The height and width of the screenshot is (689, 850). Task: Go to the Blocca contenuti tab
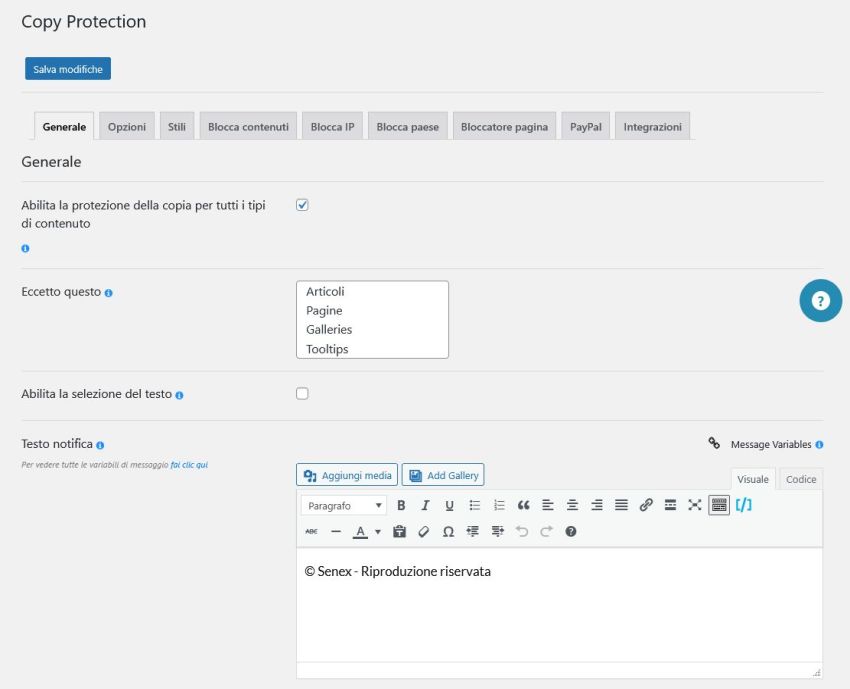pos(248,126)
